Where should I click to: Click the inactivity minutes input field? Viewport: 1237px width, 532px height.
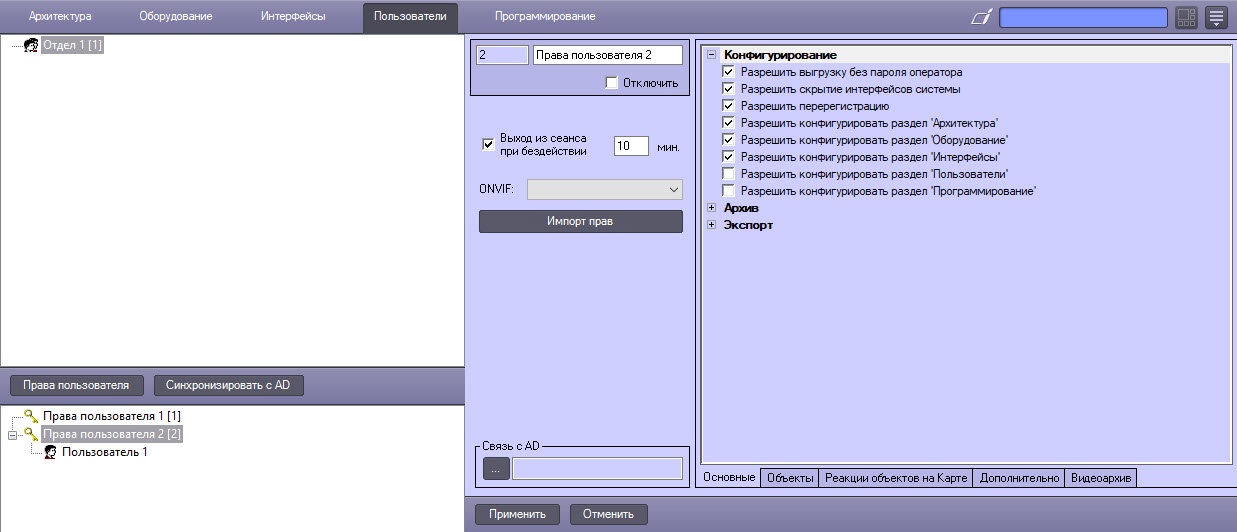[x=630, y=145]
